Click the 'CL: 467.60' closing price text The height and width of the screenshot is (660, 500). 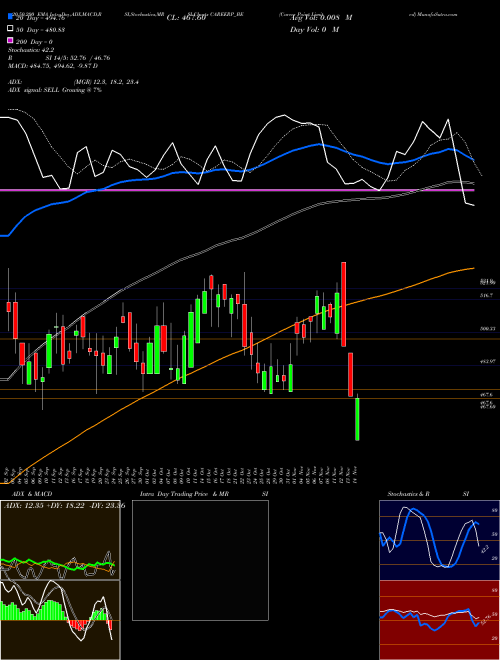(x=186, y=18)
